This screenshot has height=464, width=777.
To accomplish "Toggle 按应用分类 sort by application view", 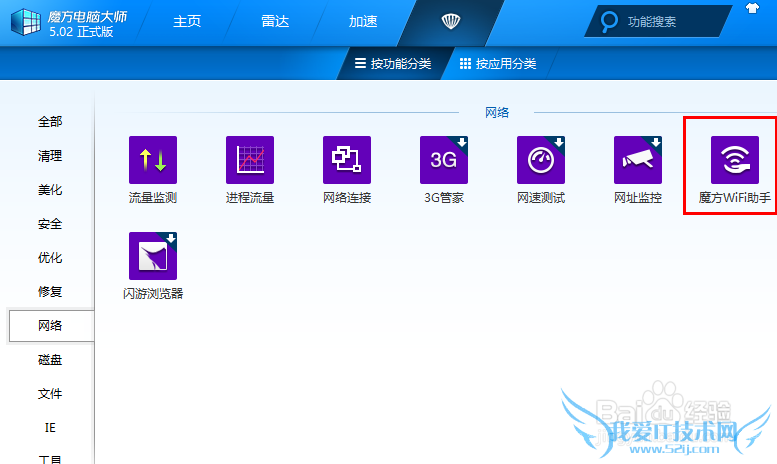I will [x=498, y=63].
